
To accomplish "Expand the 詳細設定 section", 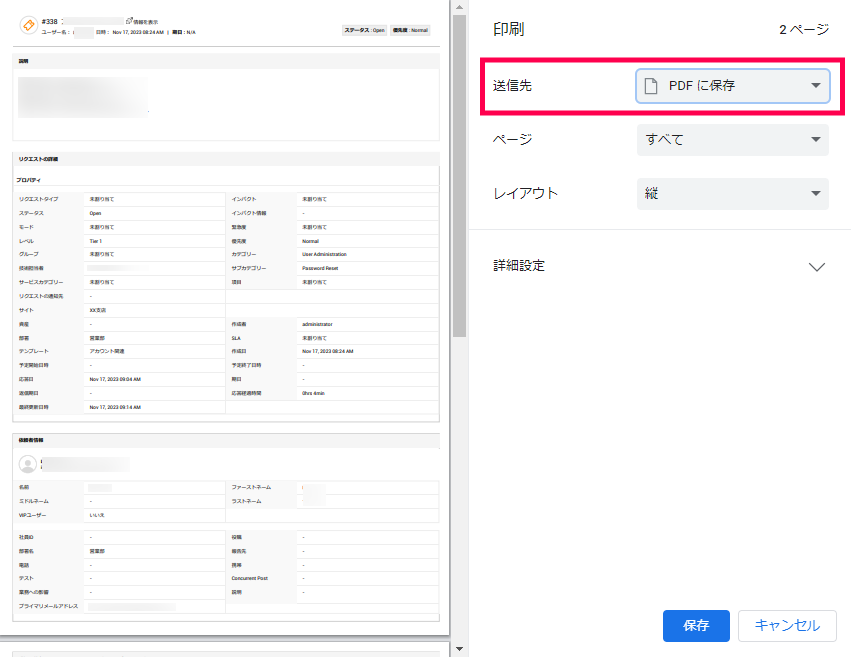I will (816, 267).
